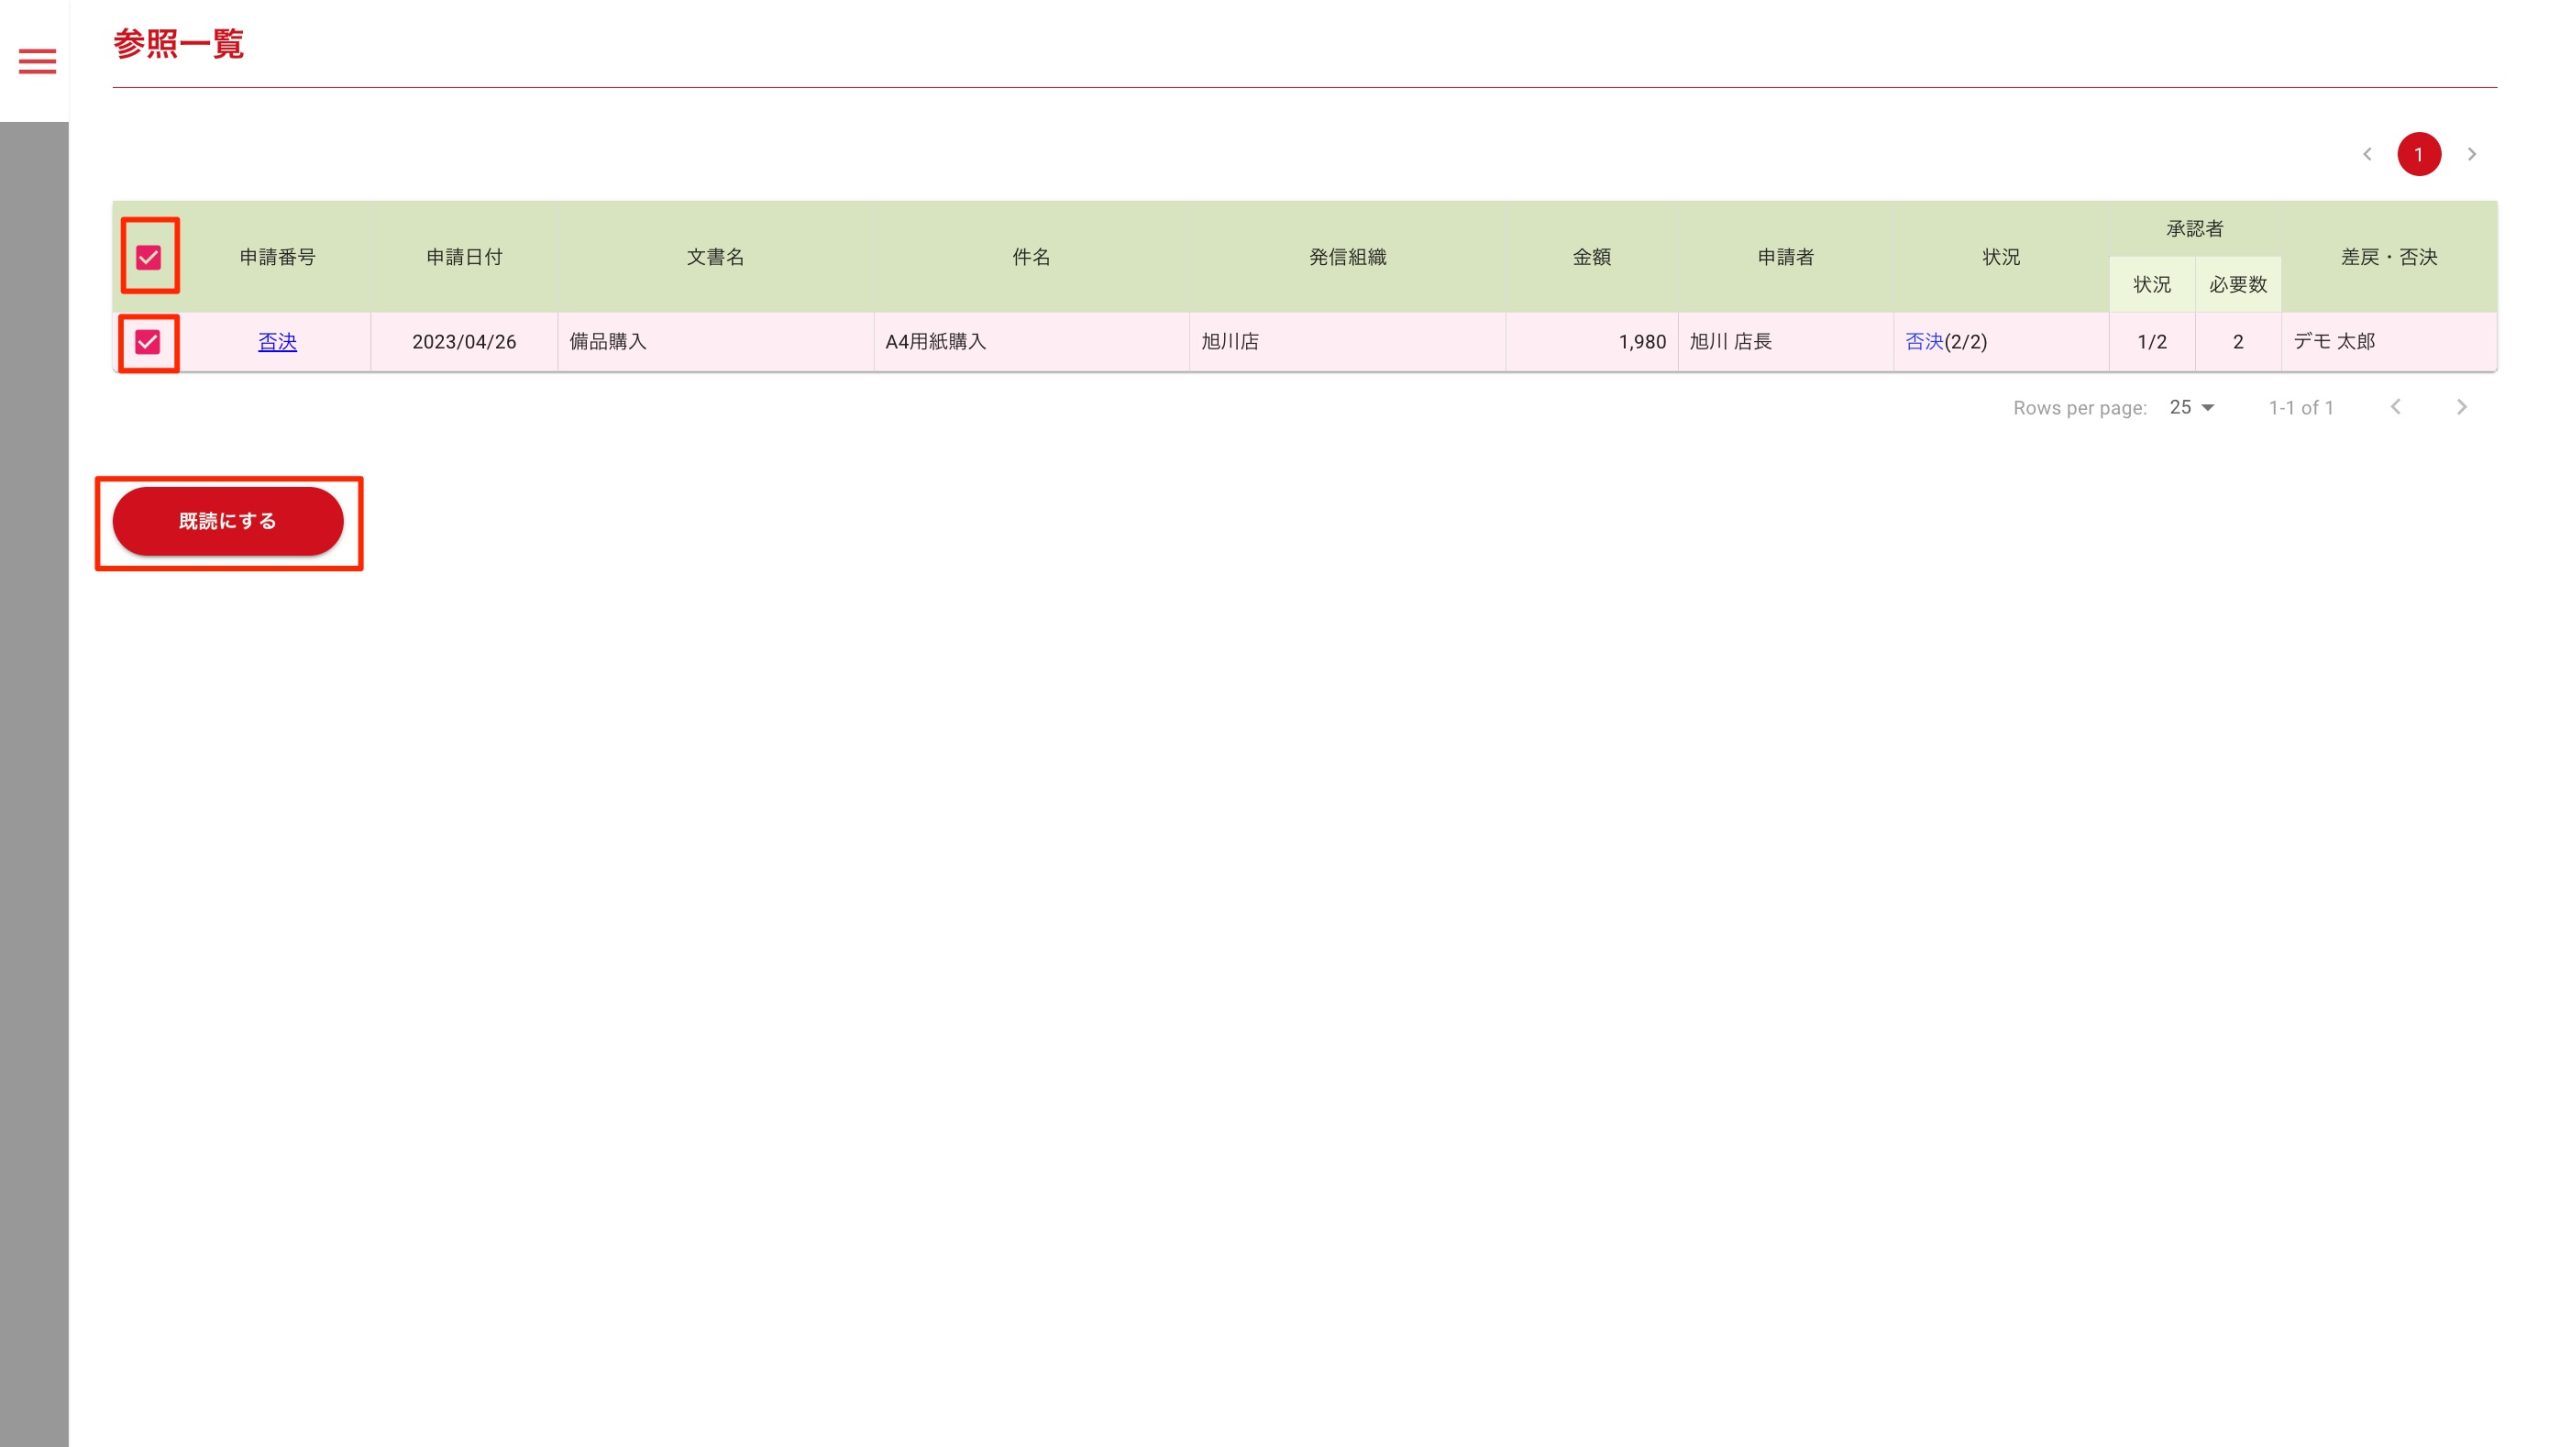Click the 申請者 column header
This screenshot has width=2560, height=1447.
coord(1785,257)
